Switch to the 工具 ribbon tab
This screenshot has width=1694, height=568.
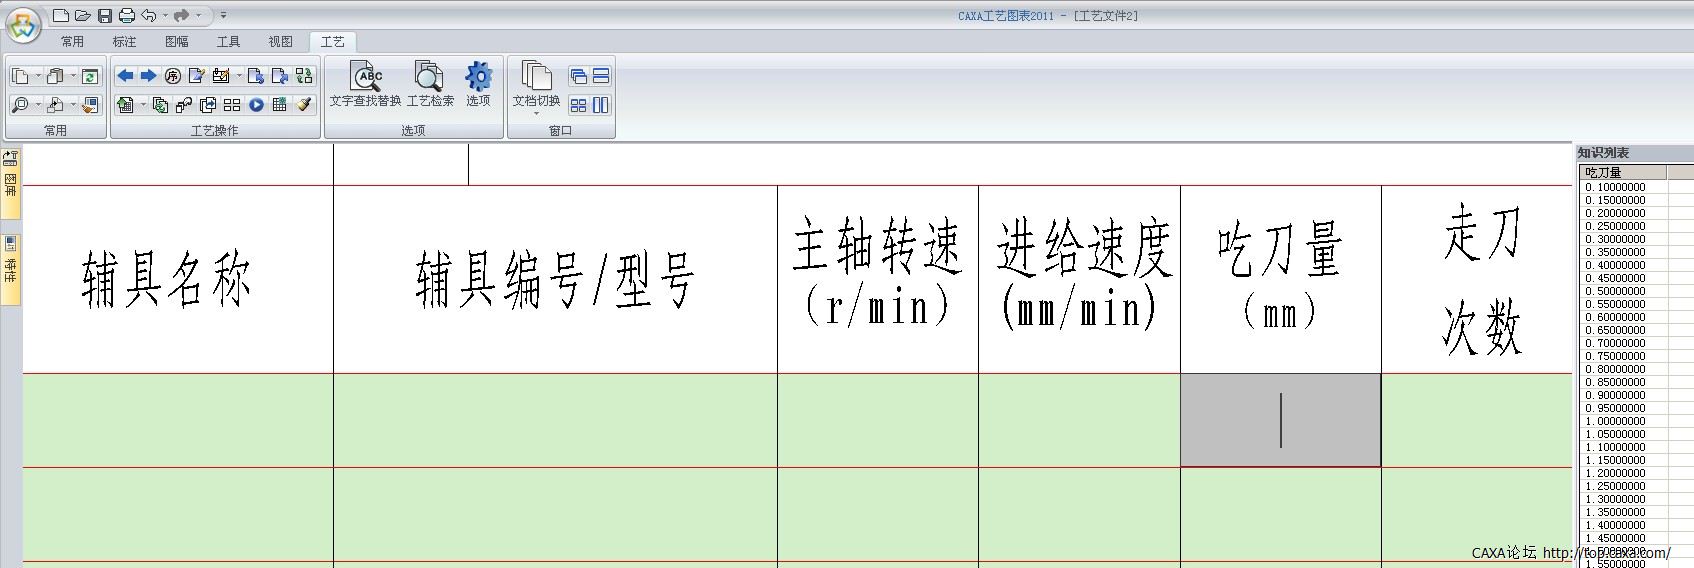point(228,41)
